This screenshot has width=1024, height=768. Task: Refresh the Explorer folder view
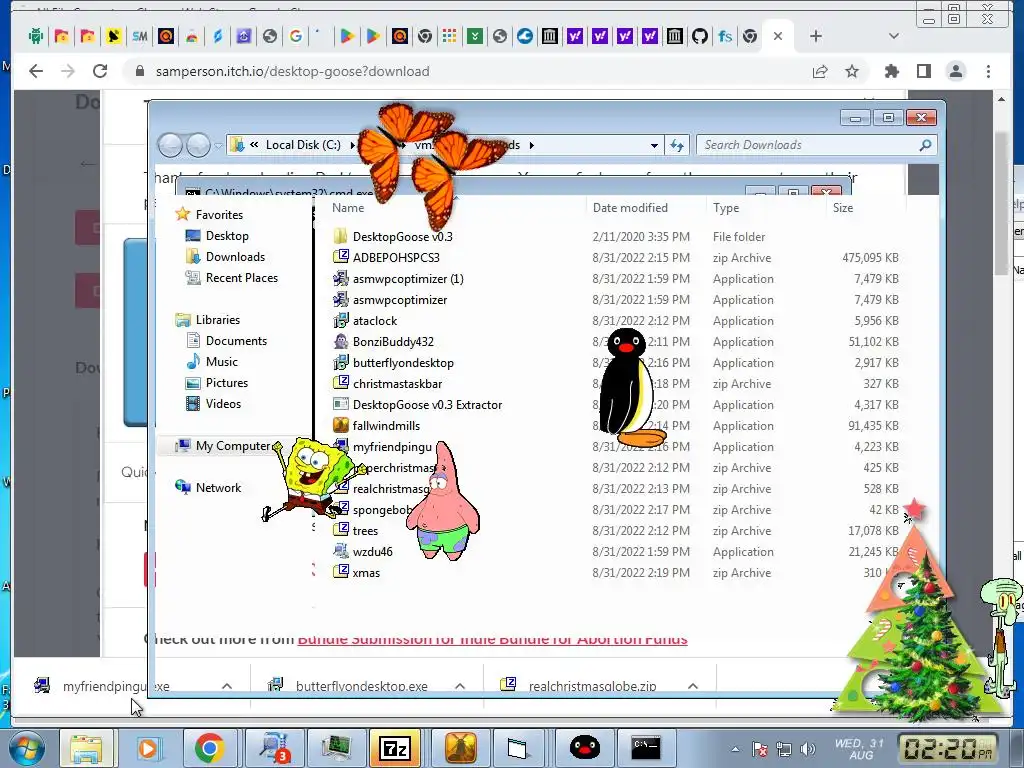click(x=677, y=145)
